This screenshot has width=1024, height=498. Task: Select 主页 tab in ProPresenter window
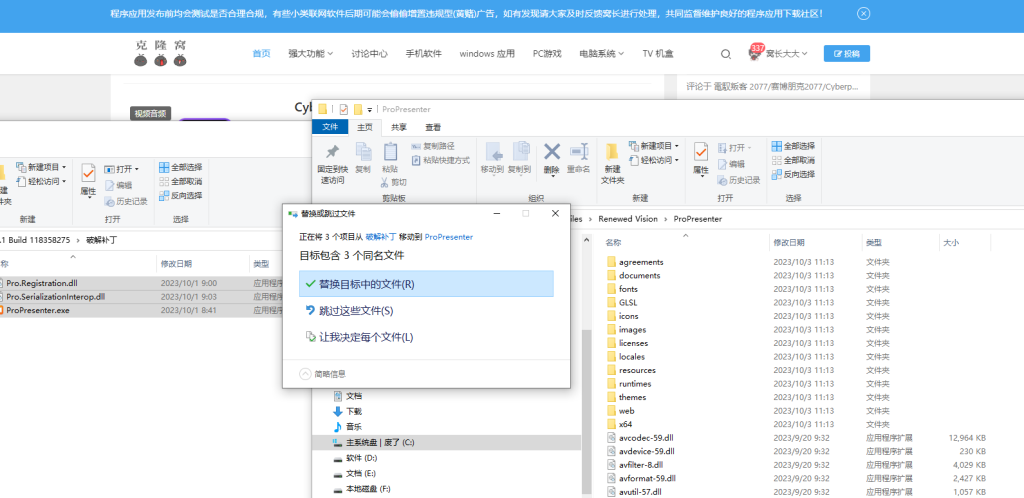(x=365, y=127)
